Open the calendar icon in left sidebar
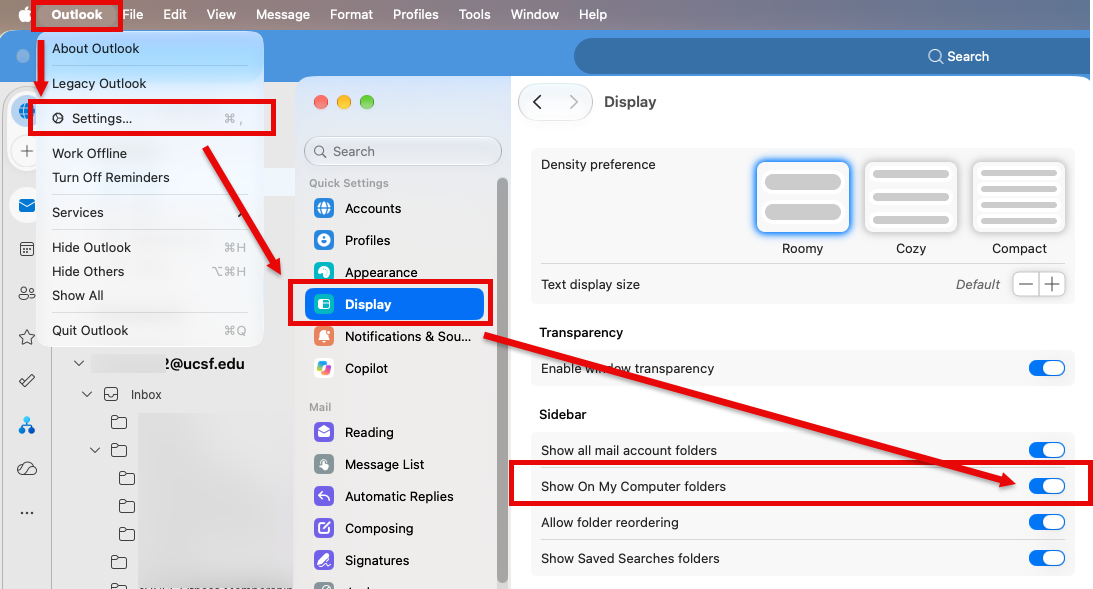Screen dimensions: 1093x589 coord(26,249)
